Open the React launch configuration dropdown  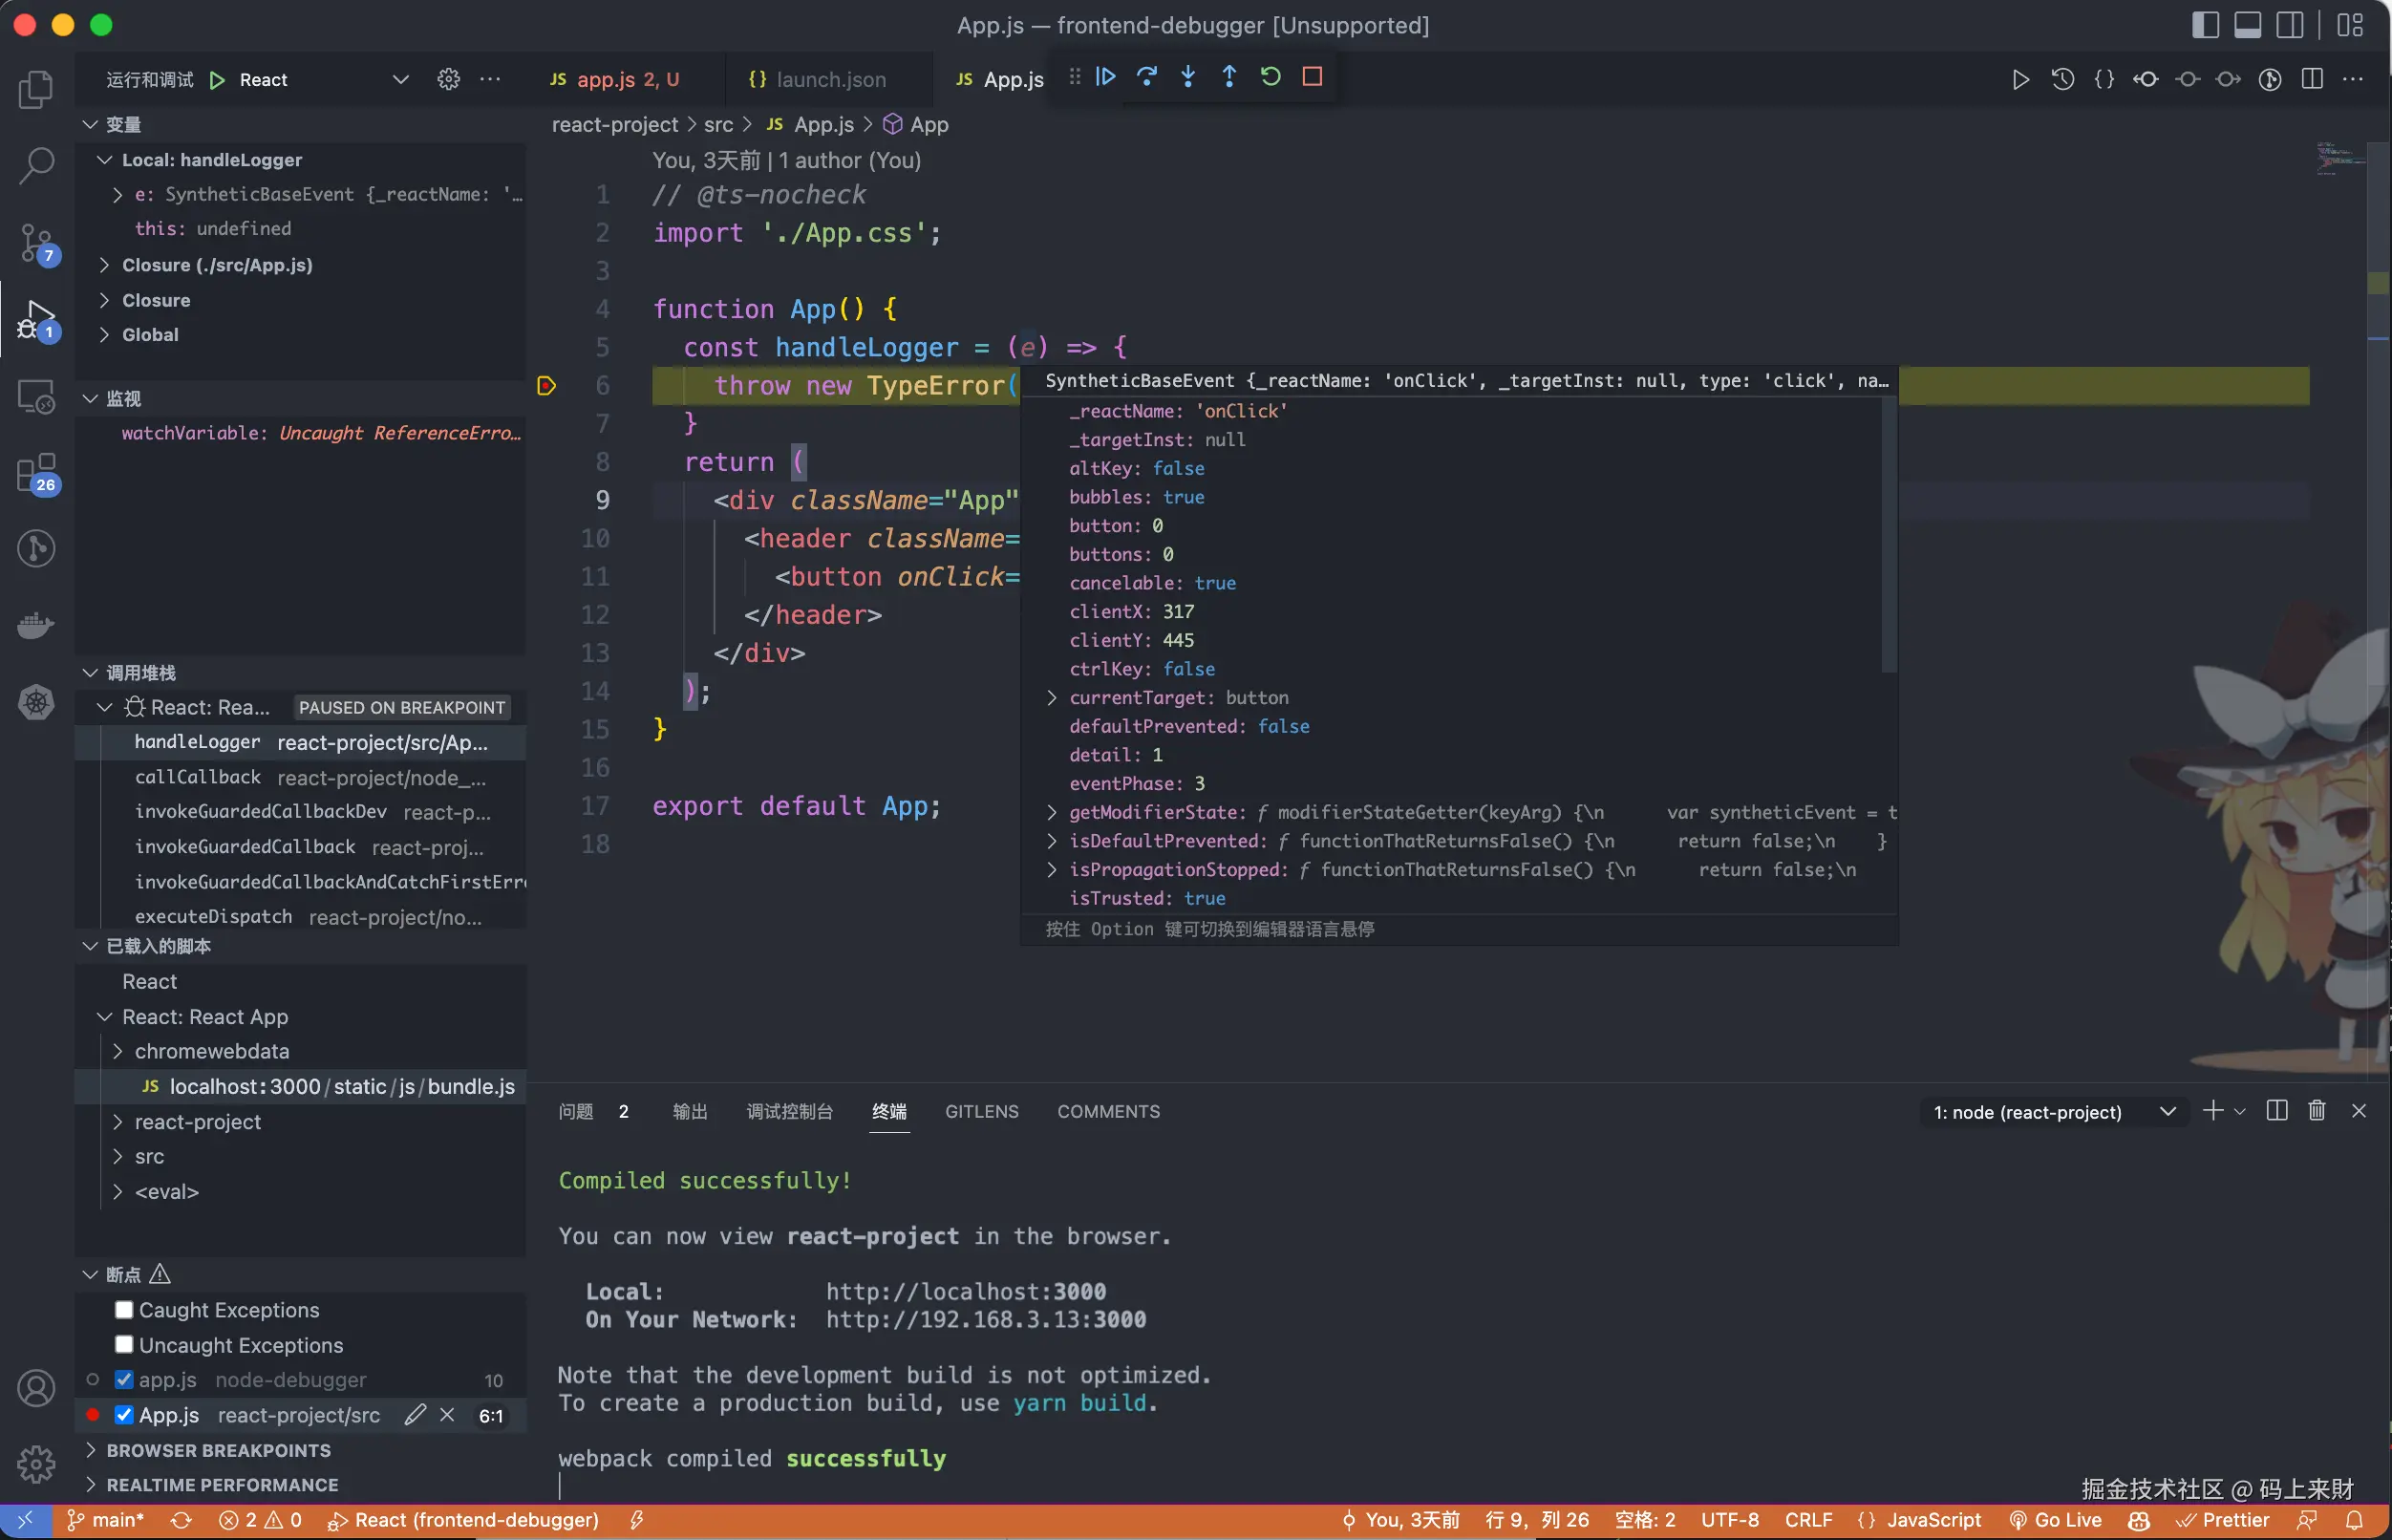pos(400,79)
